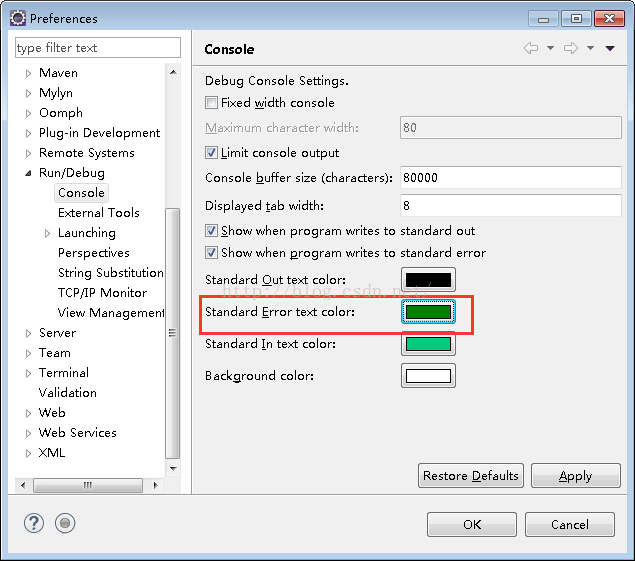The height and width of the screenshot is (561, 635).
Task: Click the tree scroll down arrow
Action: 173,469
